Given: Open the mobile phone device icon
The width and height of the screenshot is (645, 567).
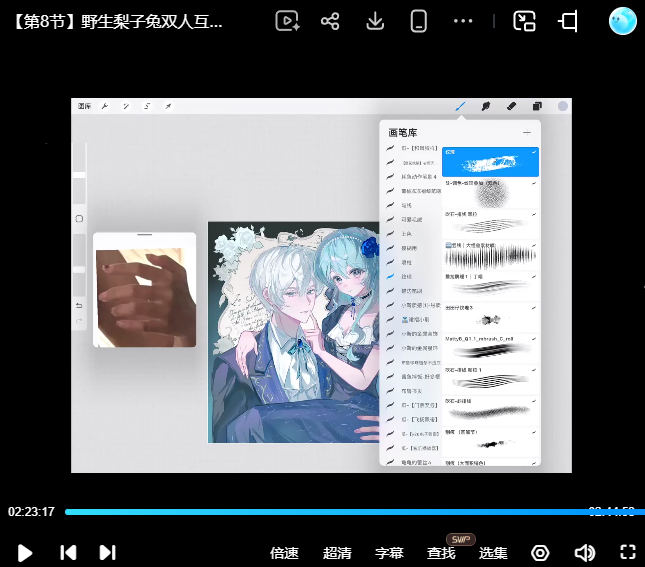Looking at the screenshot, I should (418, 21).
